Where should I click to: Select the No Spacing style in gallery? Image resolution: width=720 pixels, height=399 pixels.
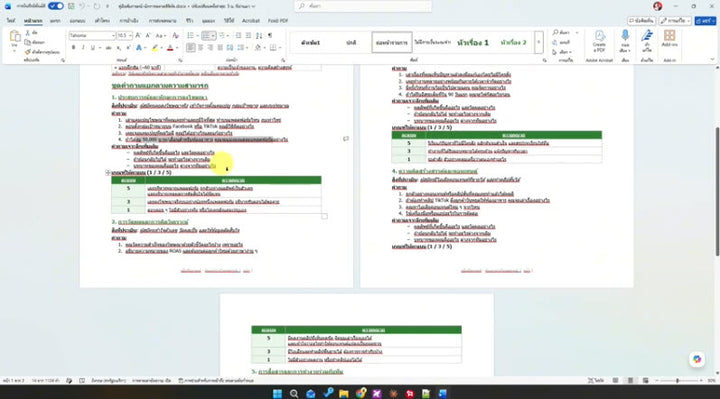point(432,42)
